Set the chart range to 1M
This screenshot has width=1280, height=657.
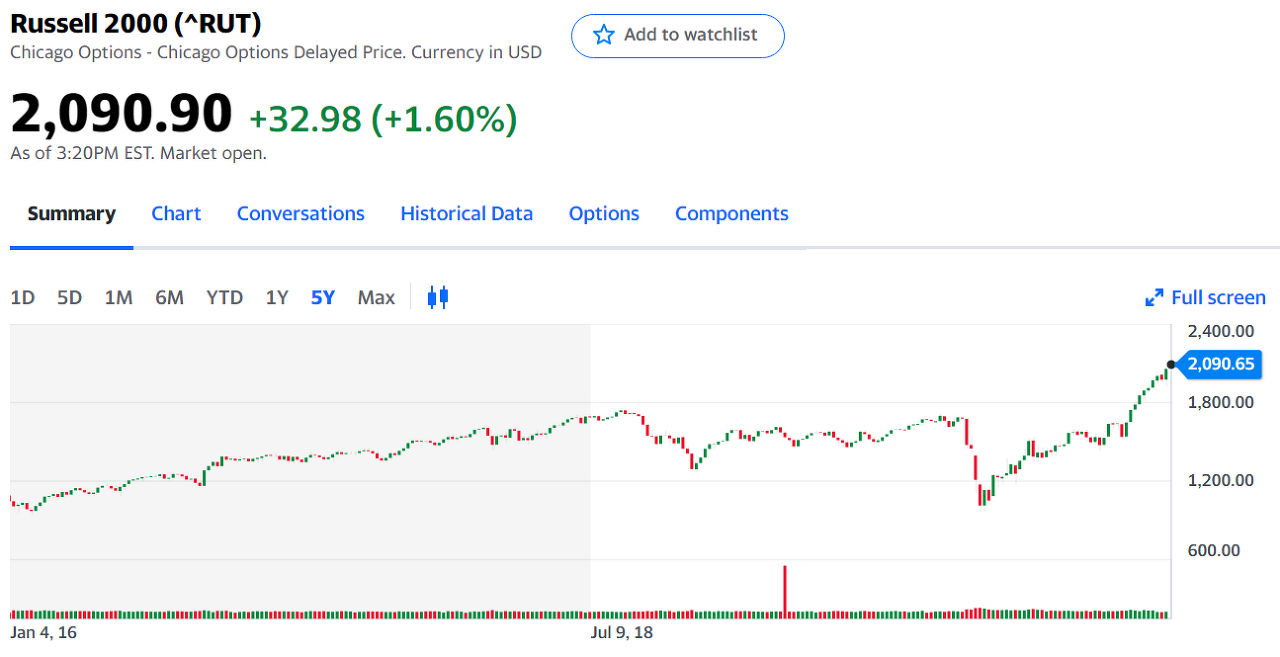click(119, 297)
